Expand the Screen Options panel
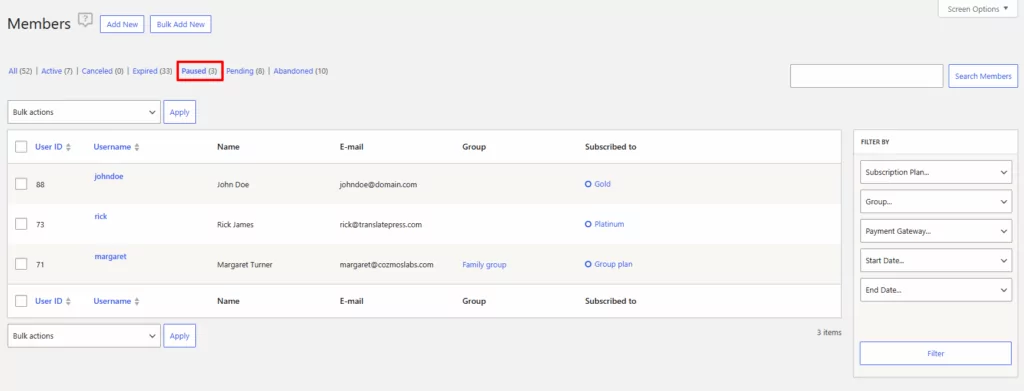The image size is (1024, 391). click(978, 9)
